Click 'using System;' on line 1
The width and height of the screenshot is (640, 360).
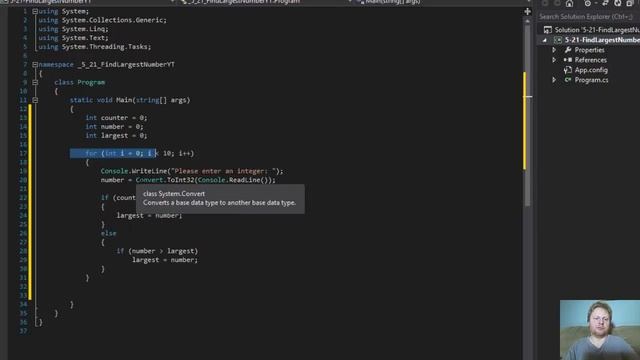point(64,11)
